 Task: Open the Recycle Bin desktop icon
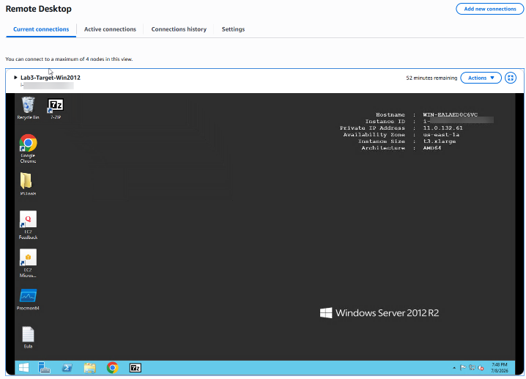28,107
